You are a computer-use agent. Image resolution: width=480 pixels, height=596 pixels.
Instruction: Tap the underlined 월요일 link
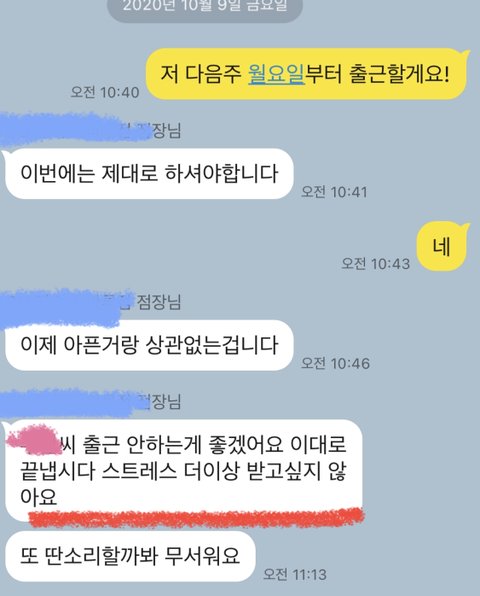point(276,74)
